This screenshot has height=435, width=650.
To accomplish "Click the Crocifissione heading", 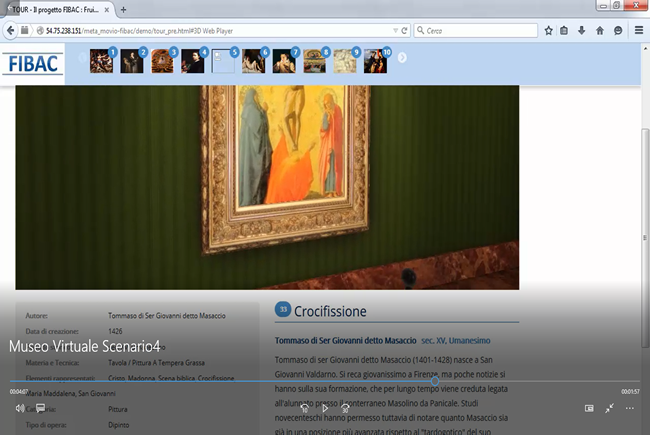I will click(x=330, y=311).
